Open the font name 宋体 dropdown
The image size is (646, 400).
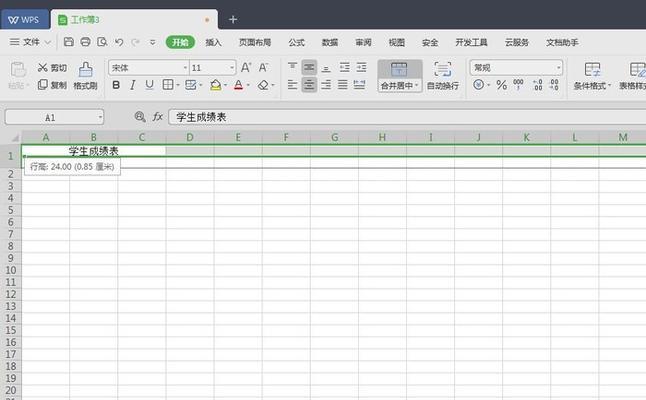[x=185, y=68]
